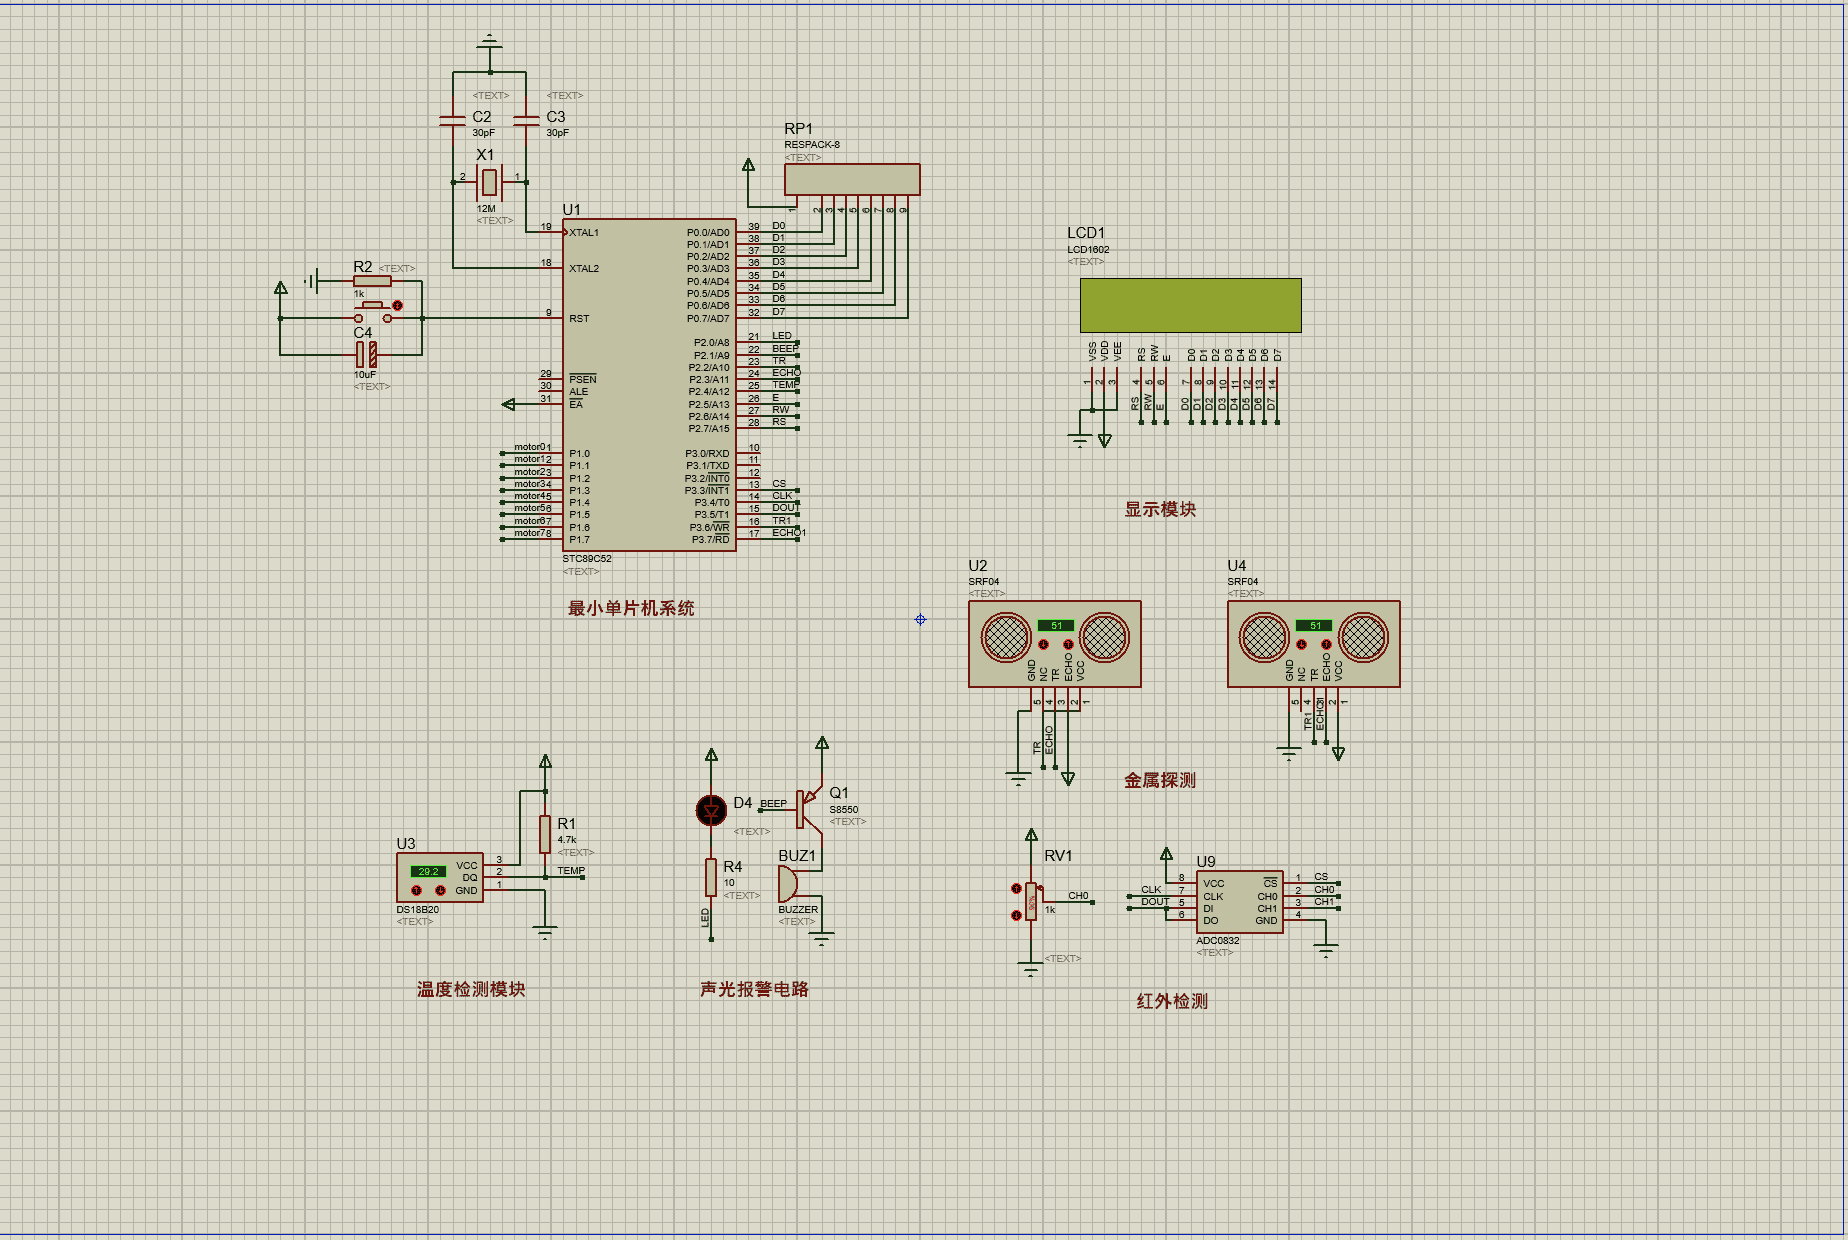Click the ground symbol at ADC0832 pin 4
Image resolution: width=1848 pixels, height=1240 pixels.
point(1326,951)
